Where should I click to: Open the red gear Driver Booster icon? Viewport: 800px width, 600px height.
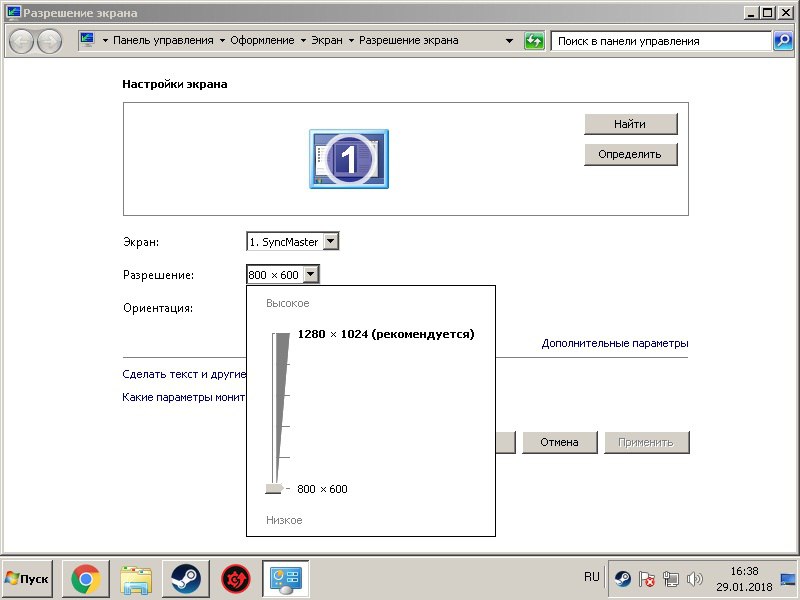pyautogui.click(x=235, y=578)
